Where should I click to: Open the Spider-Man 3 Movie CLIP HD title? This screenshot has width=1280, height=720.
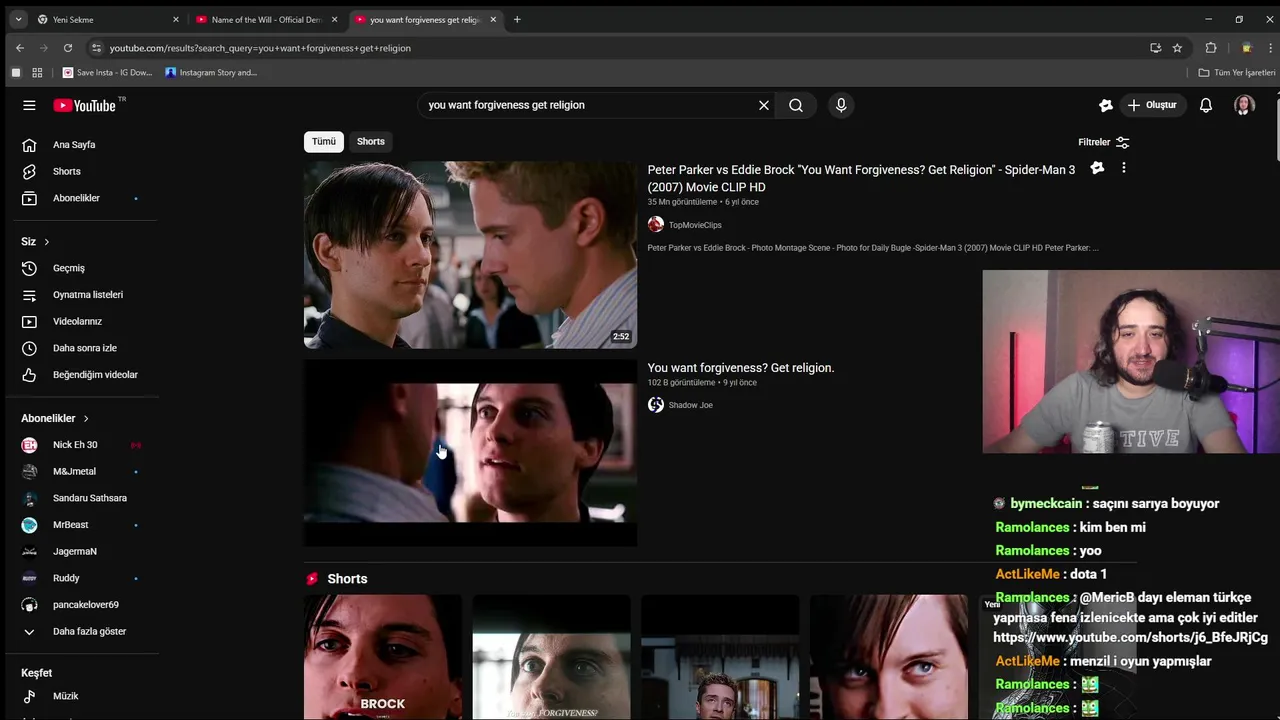point(861,178)
